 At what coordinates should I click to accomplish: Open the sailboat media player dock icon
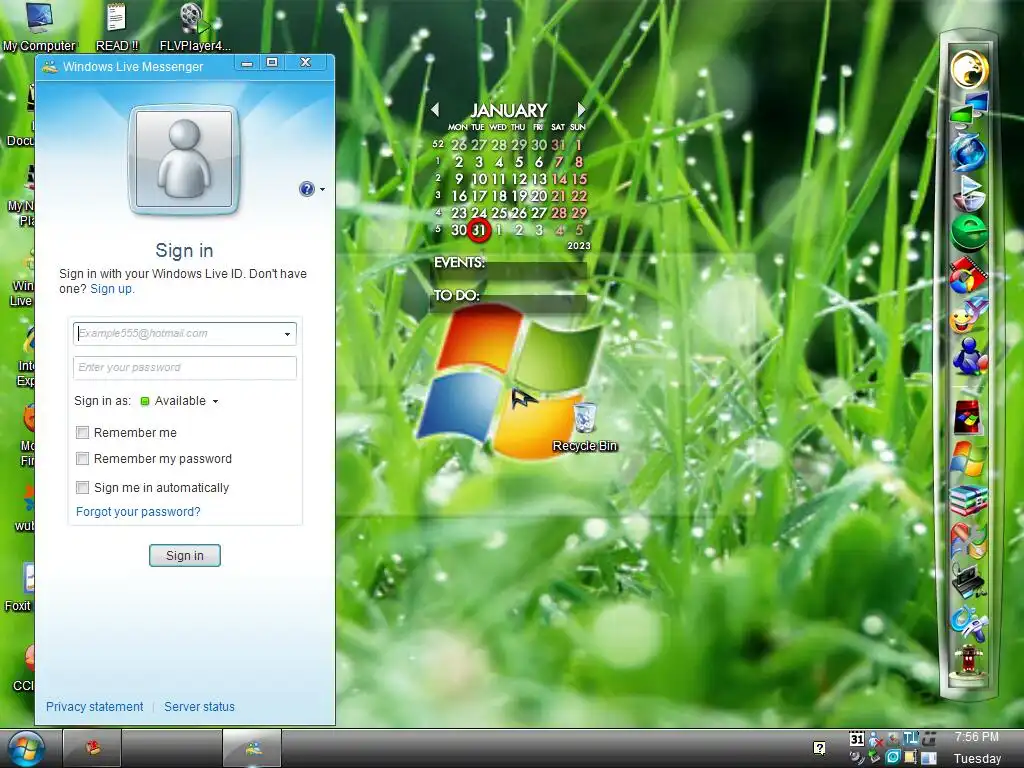(969, 193)
